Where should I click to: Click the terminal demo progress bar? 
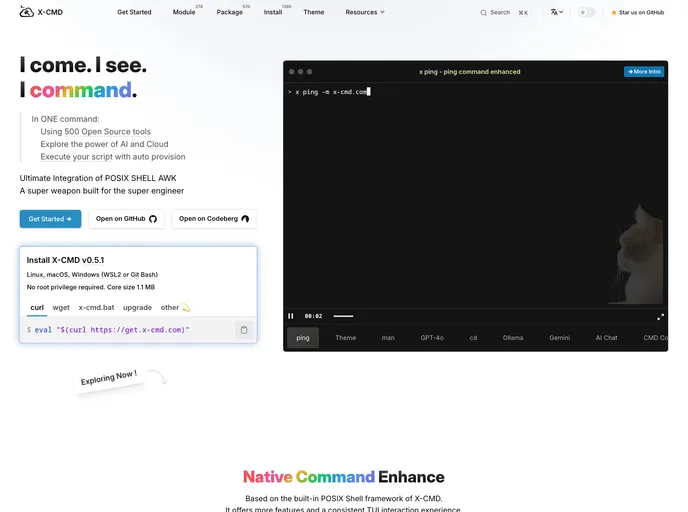343,316
